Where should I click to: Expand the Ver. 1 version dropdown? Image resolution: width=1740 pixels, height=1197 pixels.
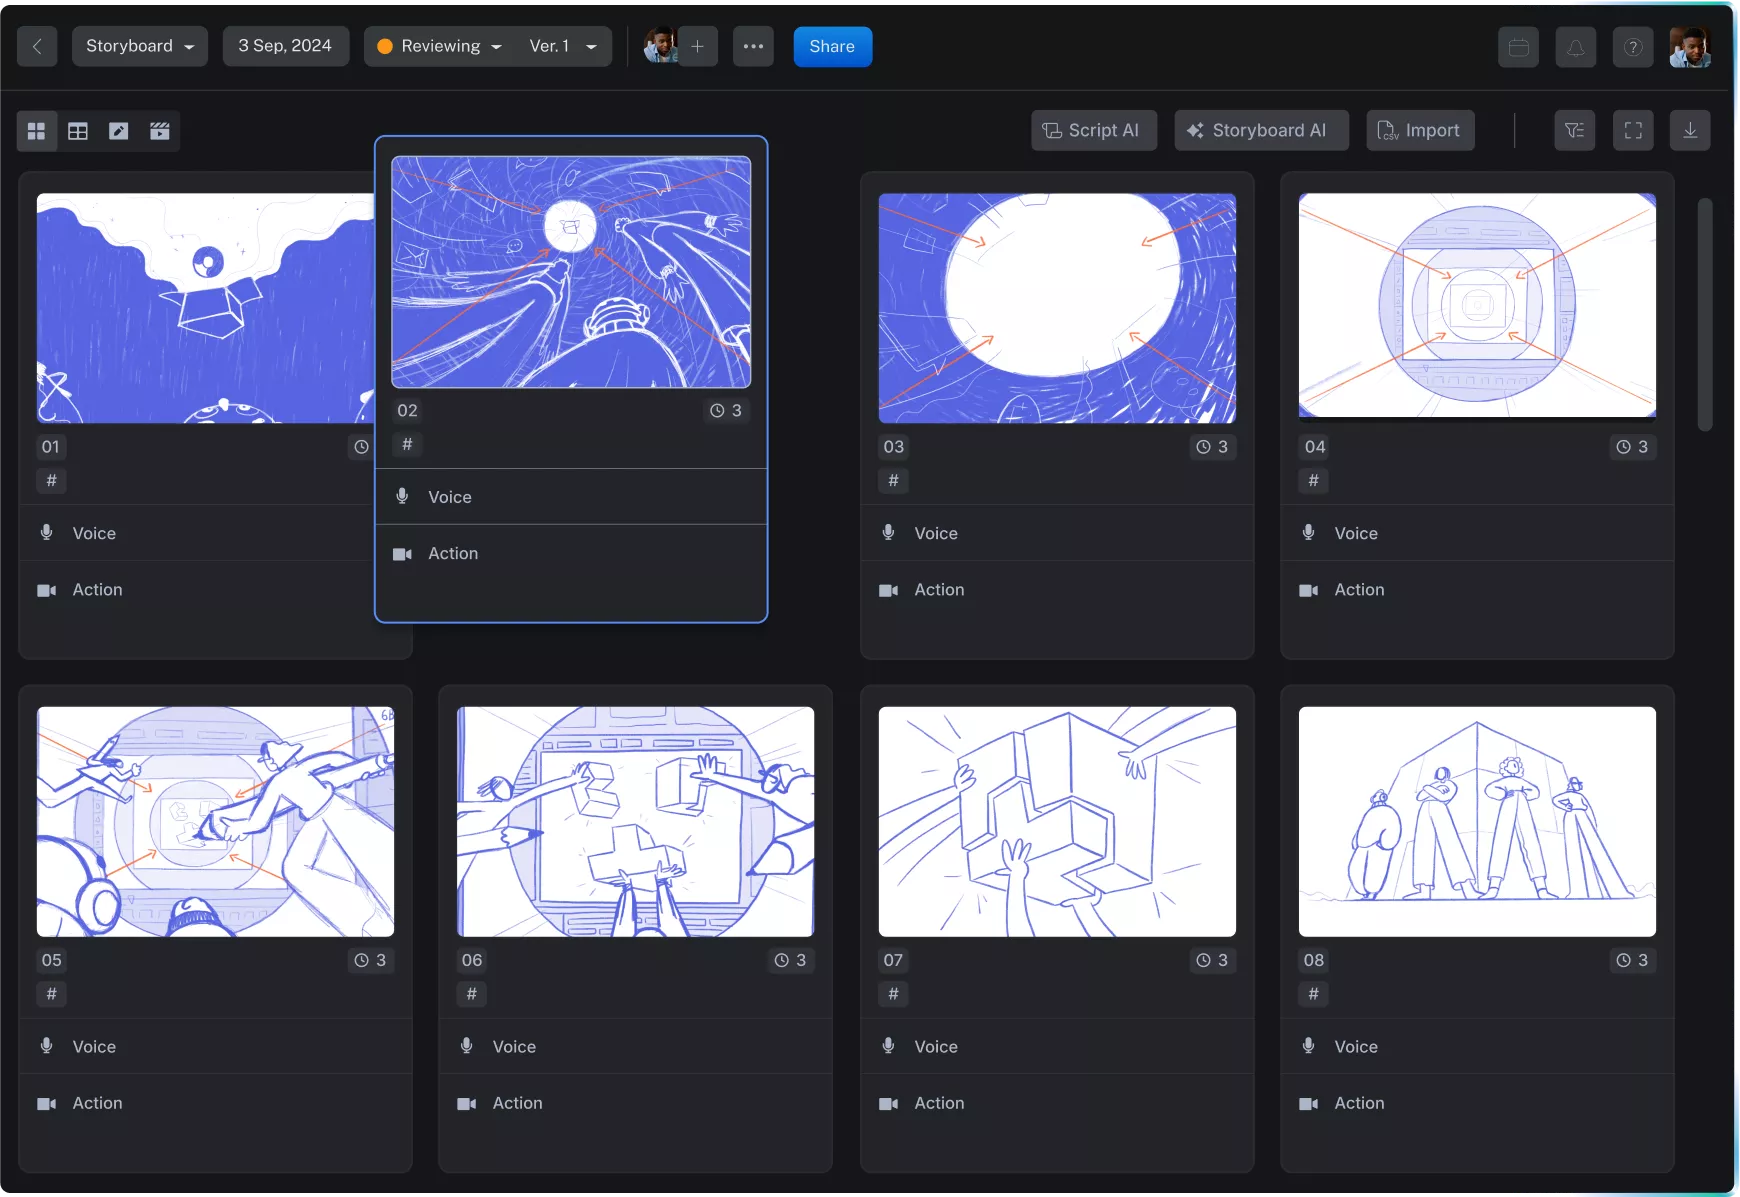pyautogui.click(x=563, y=46)
